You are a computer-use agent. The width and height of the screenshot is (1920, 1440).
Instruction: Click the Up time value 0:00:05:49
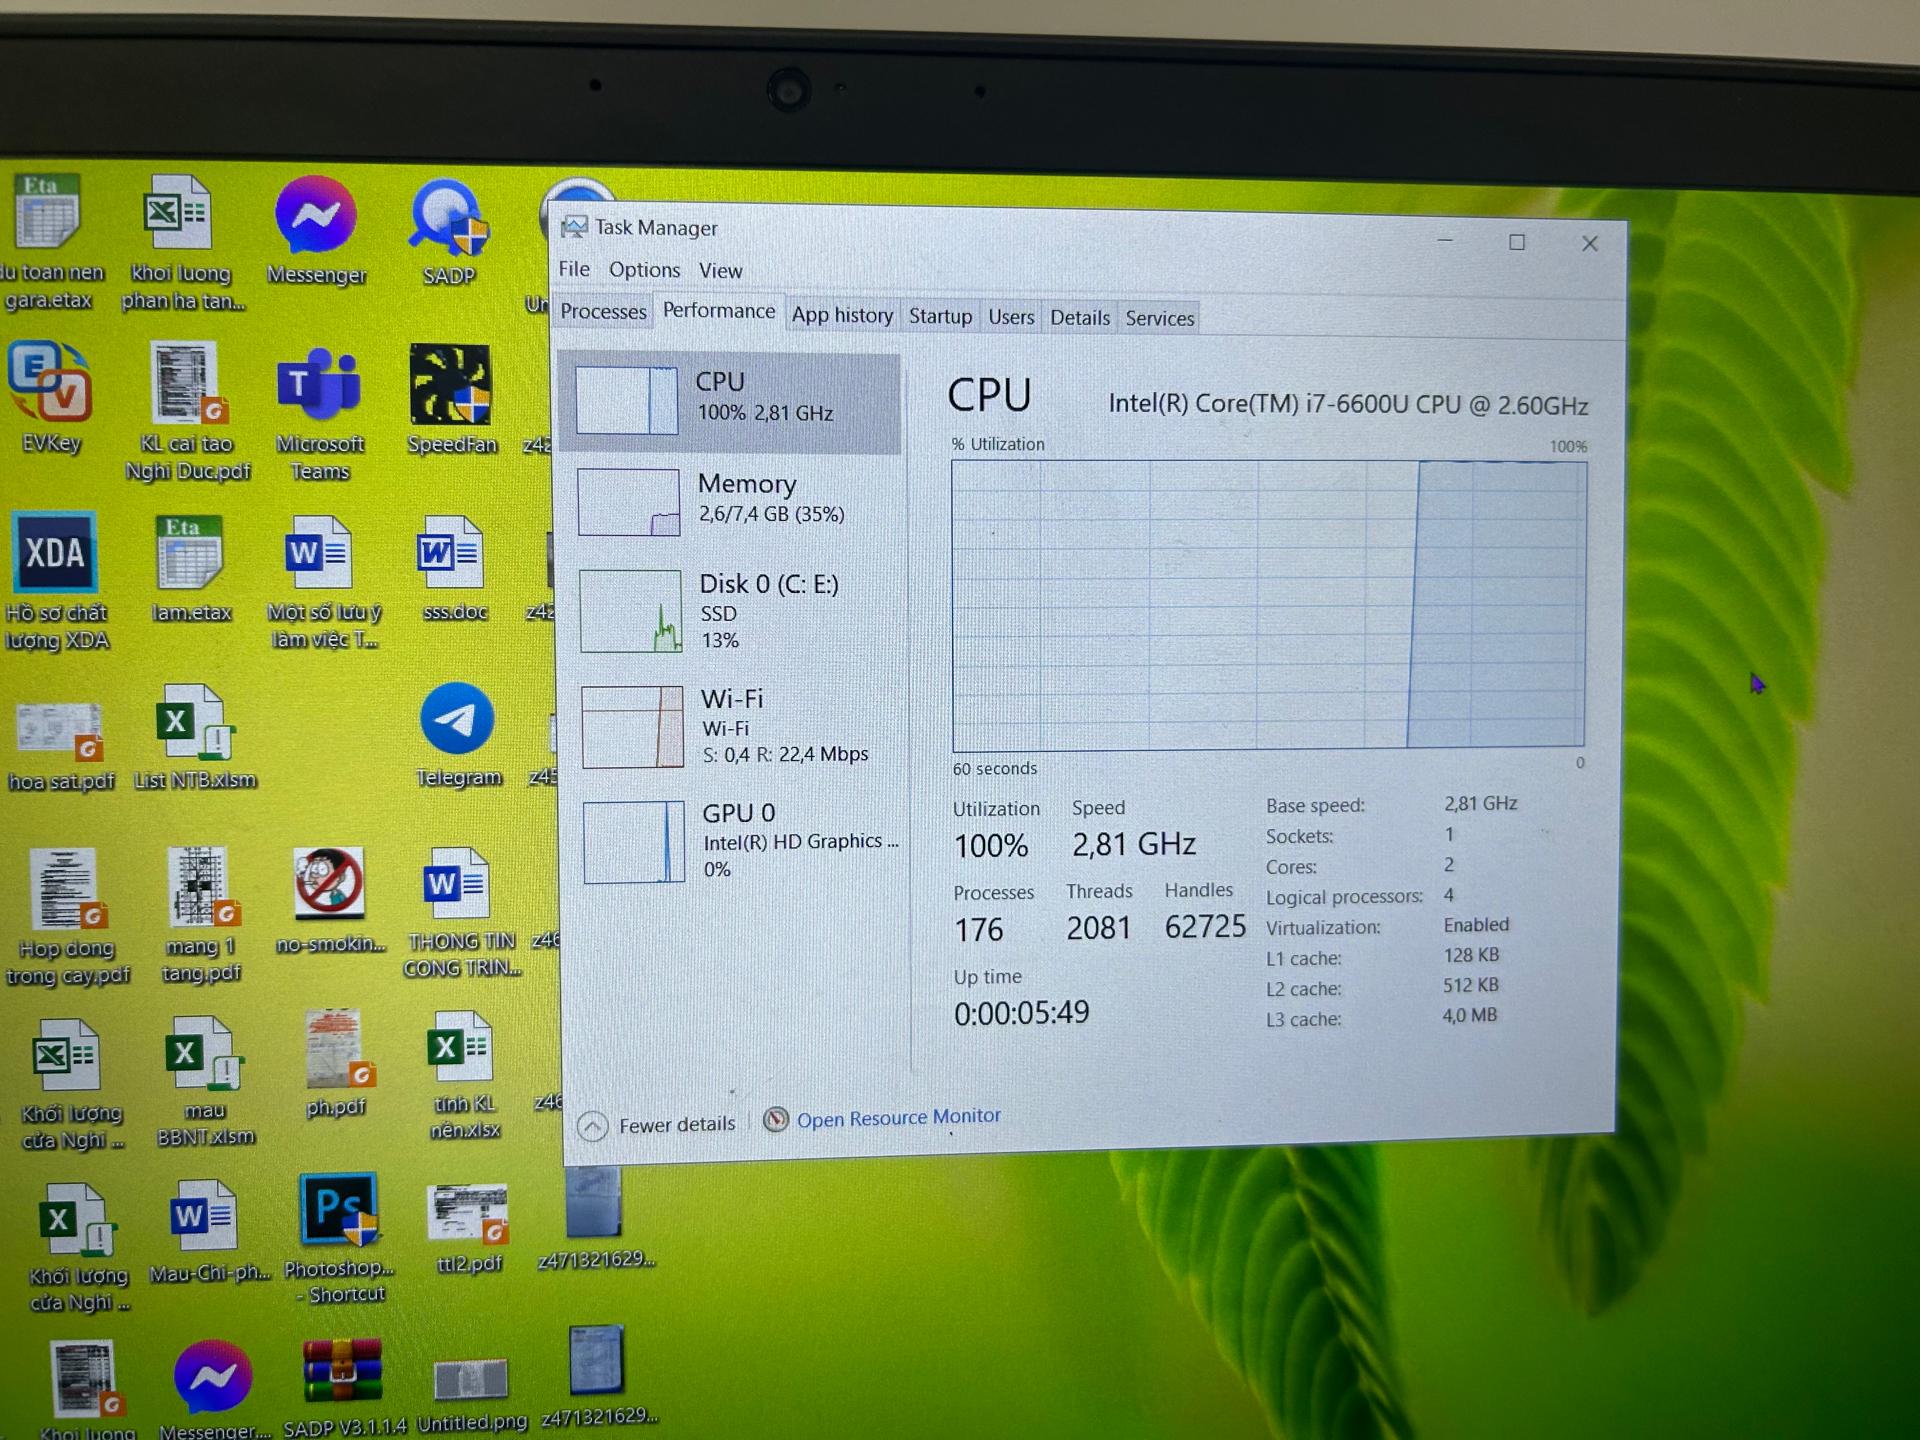pyautogui.click(x=1021, y=1012)
